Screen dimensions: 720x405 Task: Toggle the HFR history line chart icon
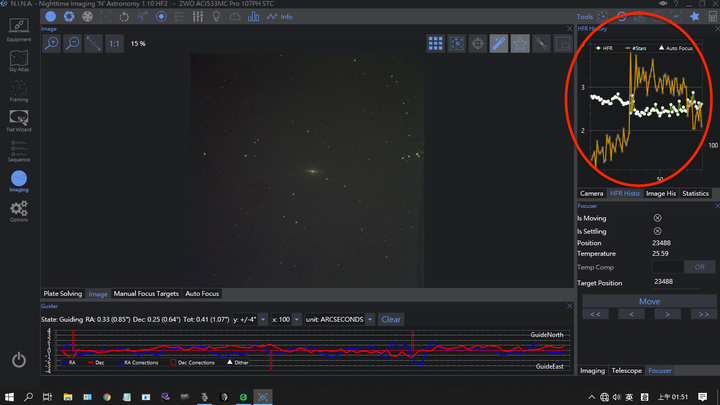point(272,17)
